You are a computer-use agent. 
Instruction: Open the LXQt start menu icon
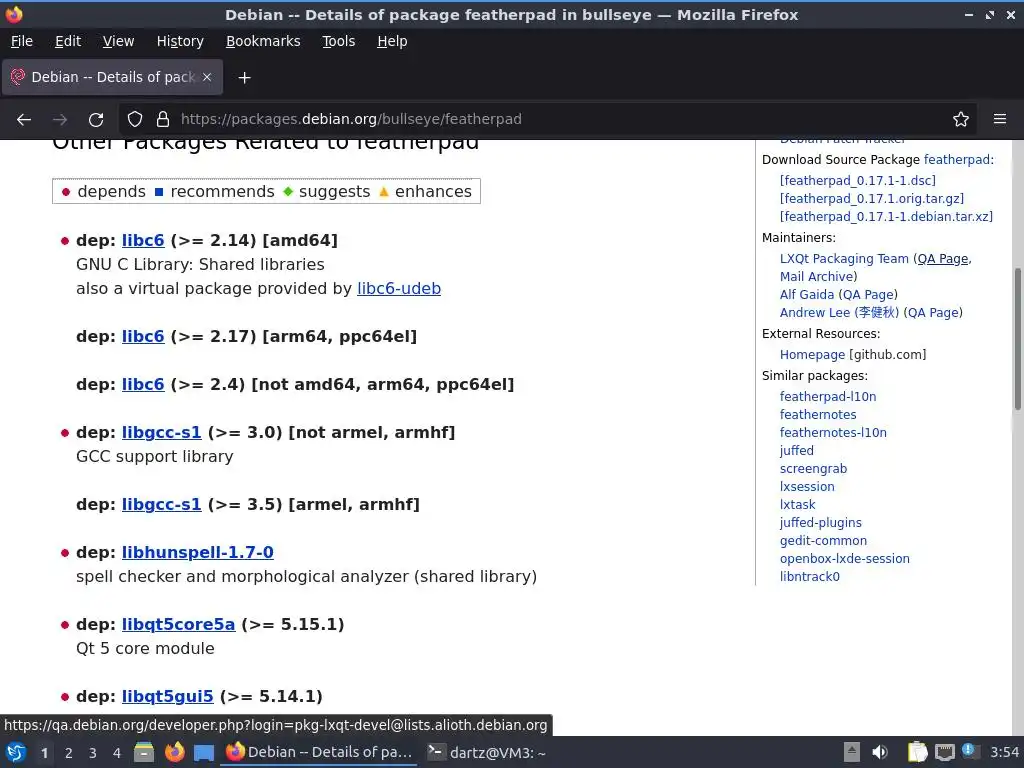pos(16,752)
